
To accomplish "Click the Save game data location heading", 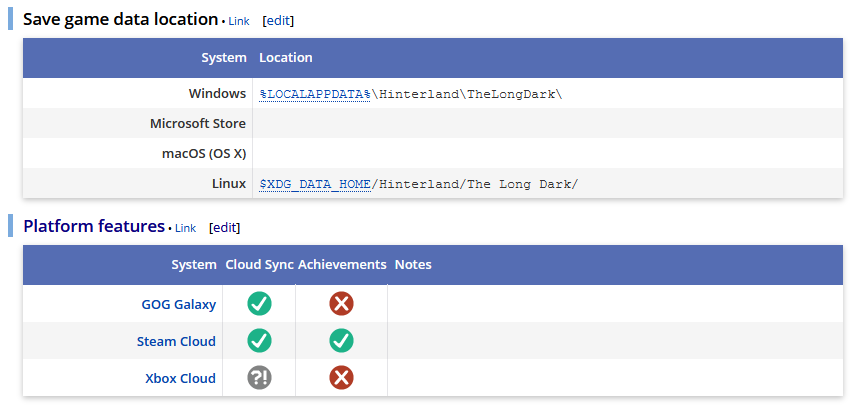I will (120, 19).
